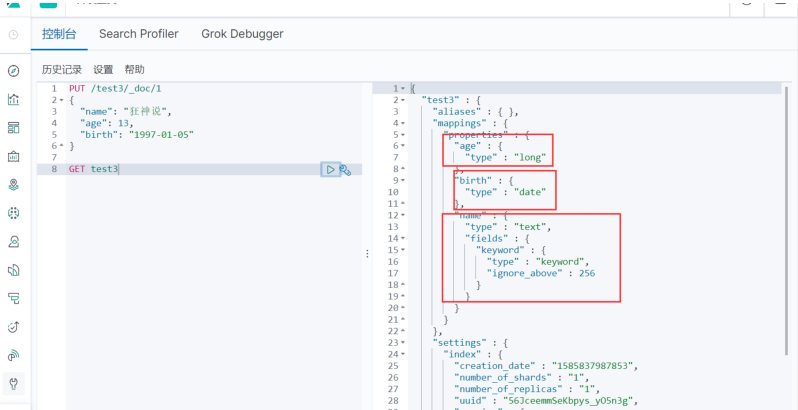This screenshot has width=798, height=410.
Task: Click the 帮助 help link
Action: pos(134,70)
